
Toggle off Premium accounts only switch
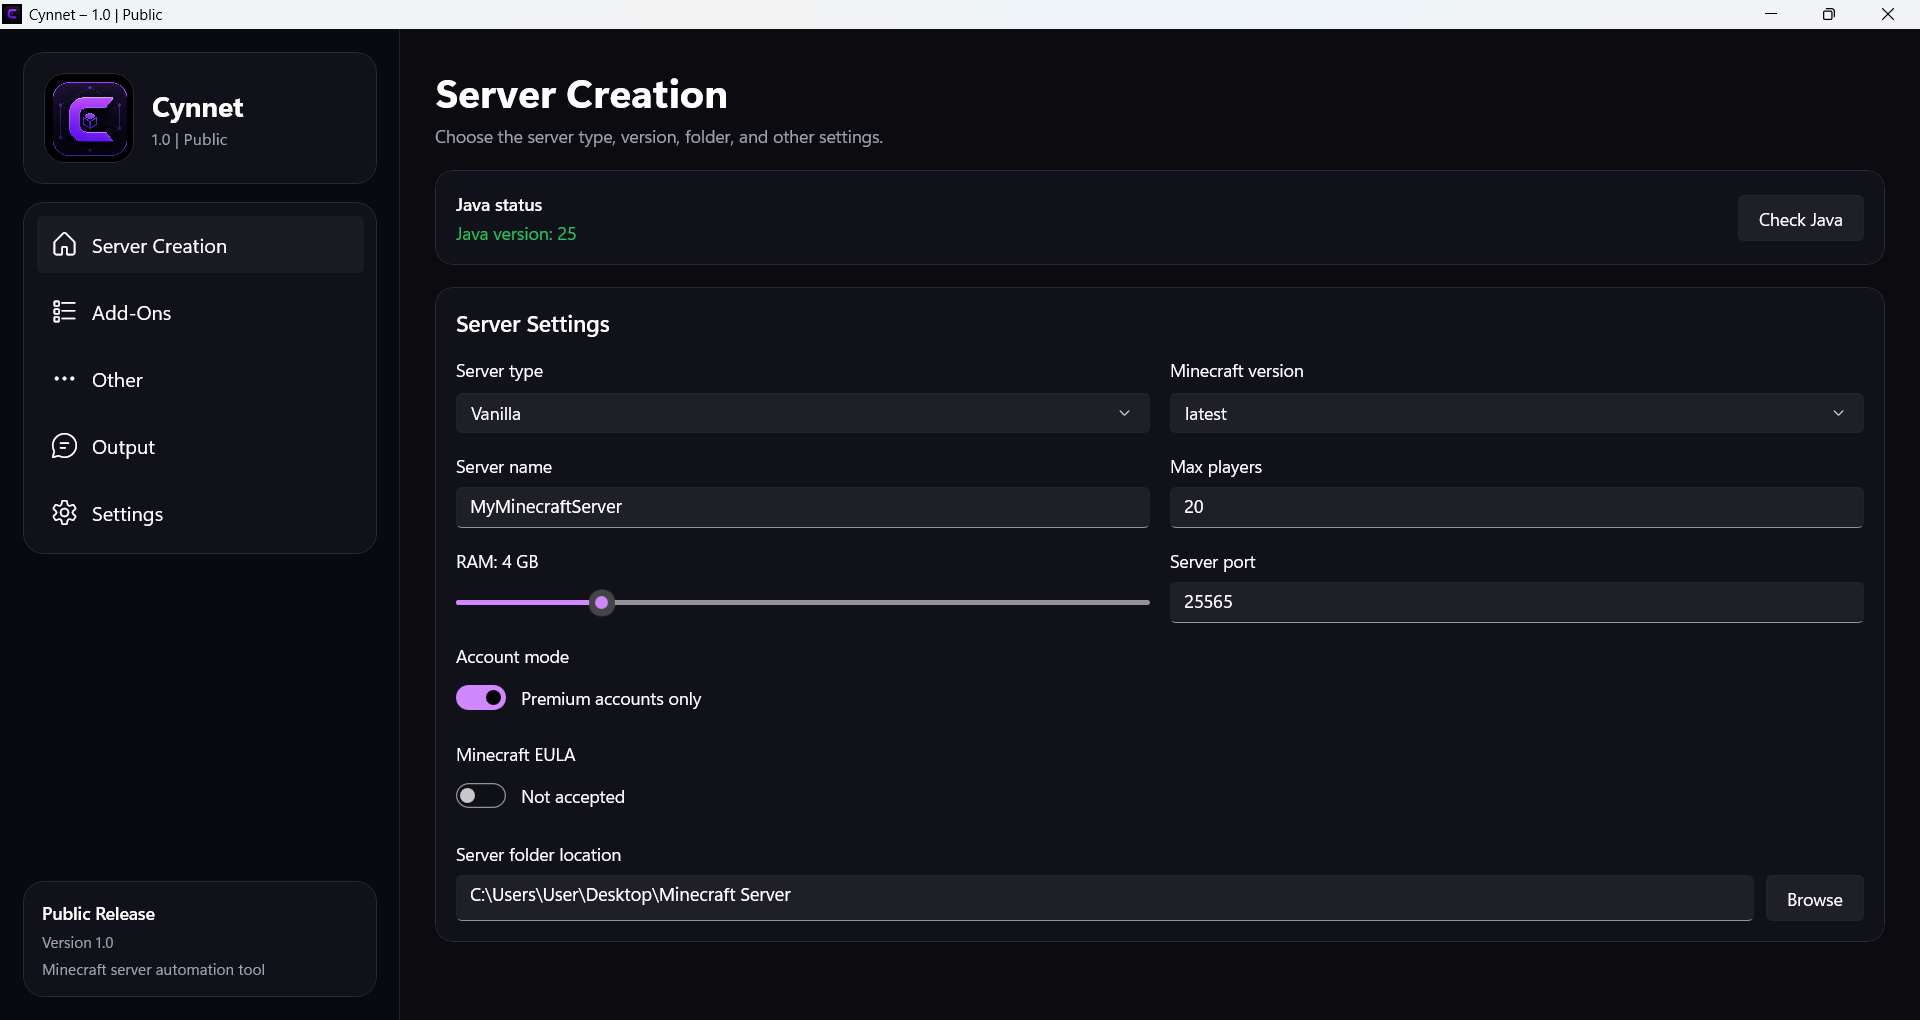coord(481,698)
